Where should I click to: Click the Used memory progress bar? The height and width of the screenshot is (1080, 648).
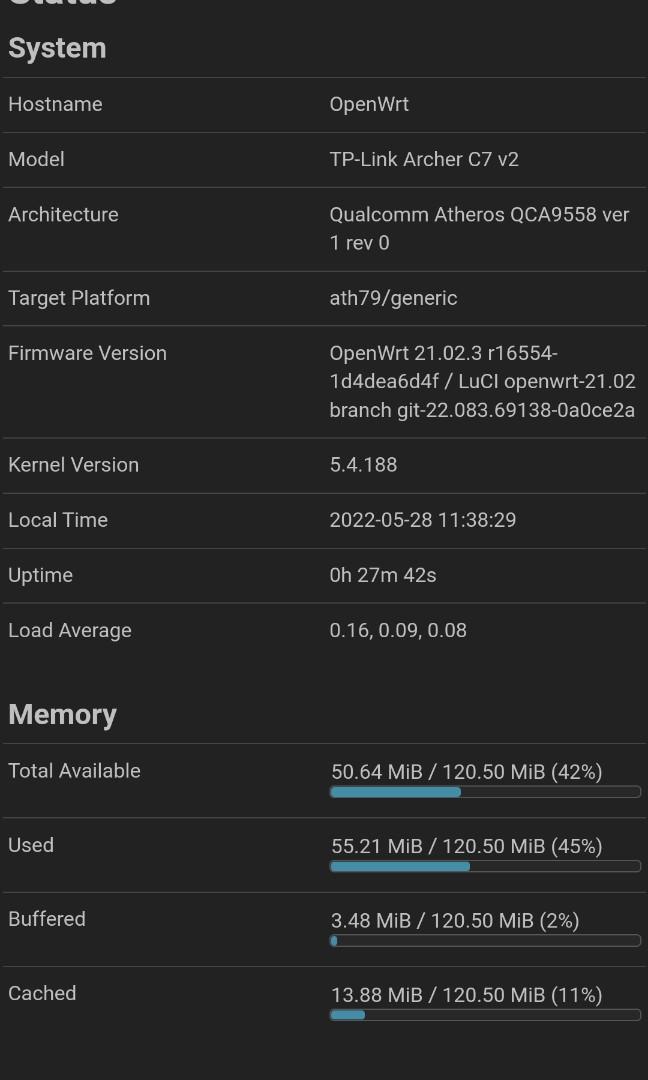click(485, 866)
